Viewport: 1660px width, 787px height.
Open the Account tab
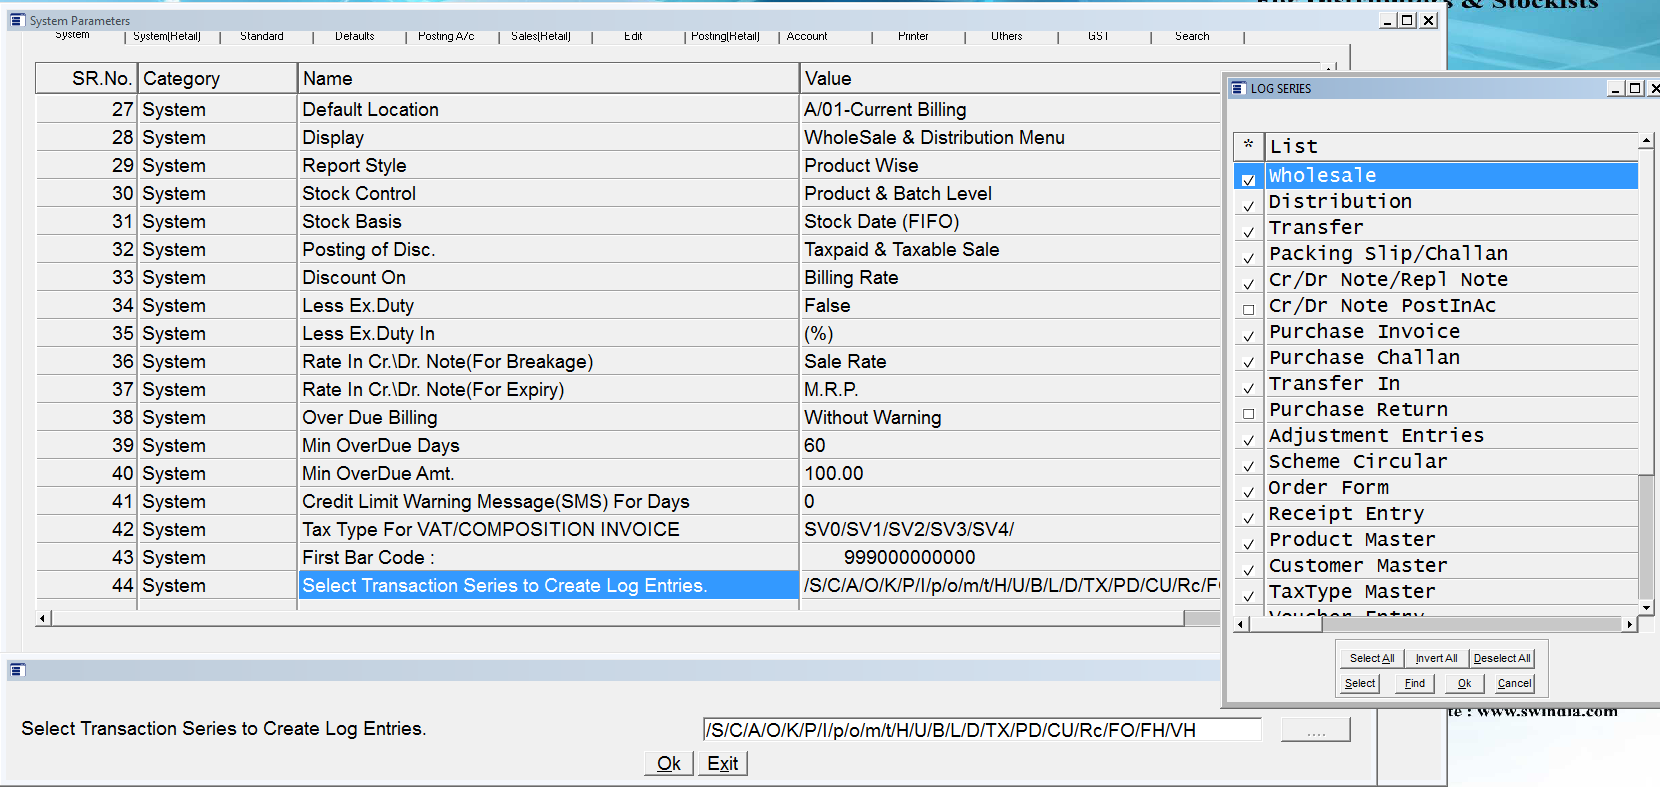pos(807,36)
